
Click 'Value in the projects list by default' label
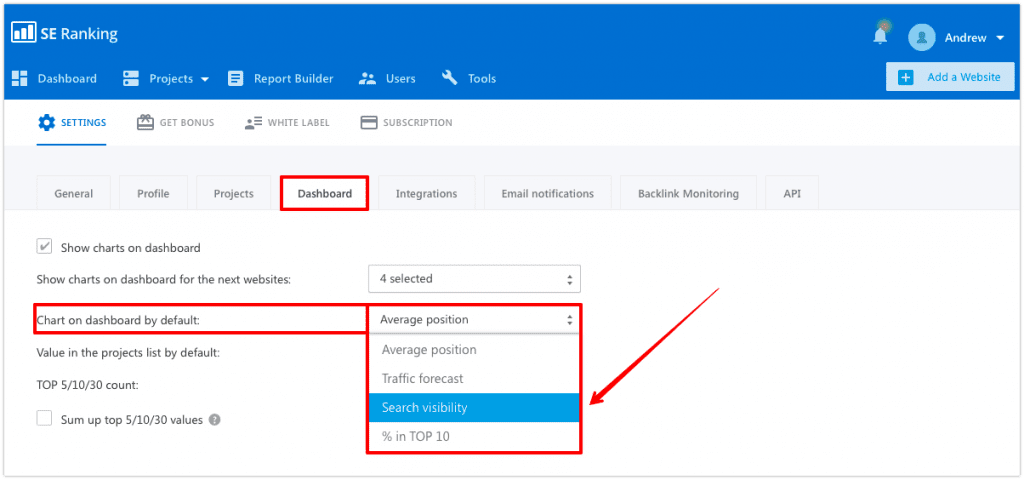(x=128, y=352)
